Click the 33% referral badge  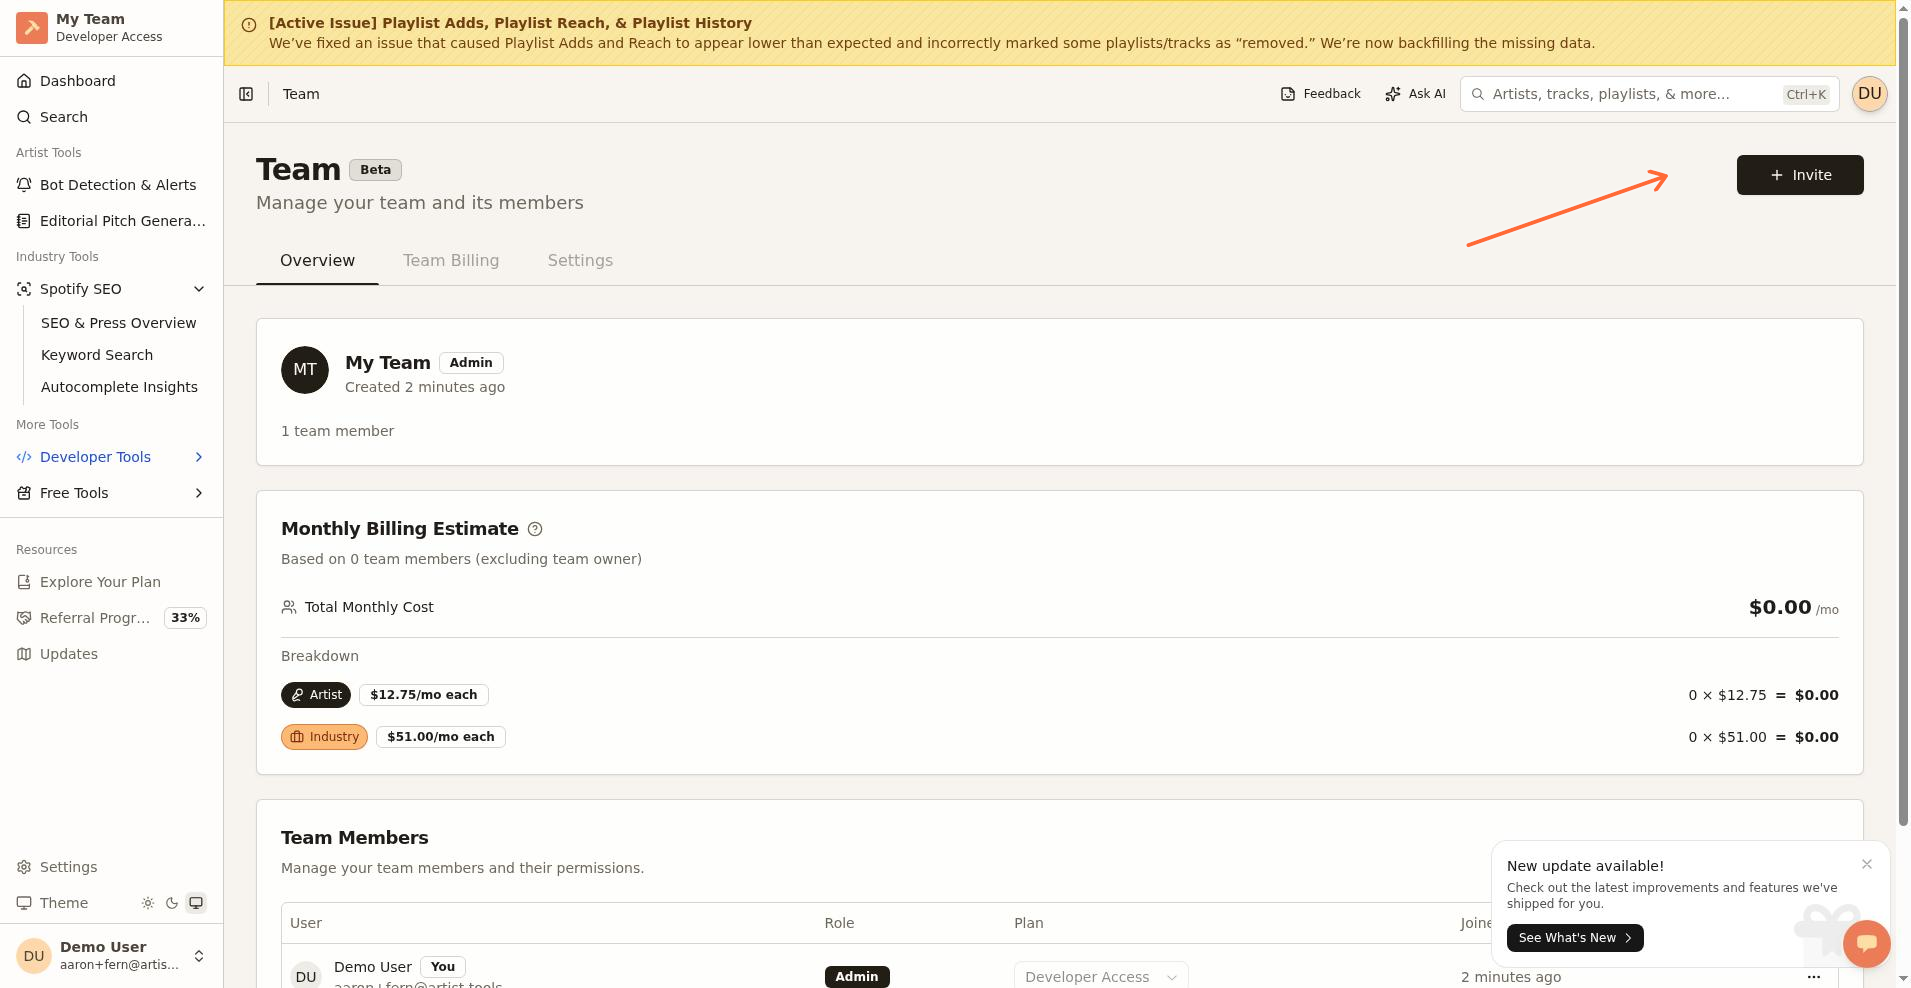(x=185, y=618)
